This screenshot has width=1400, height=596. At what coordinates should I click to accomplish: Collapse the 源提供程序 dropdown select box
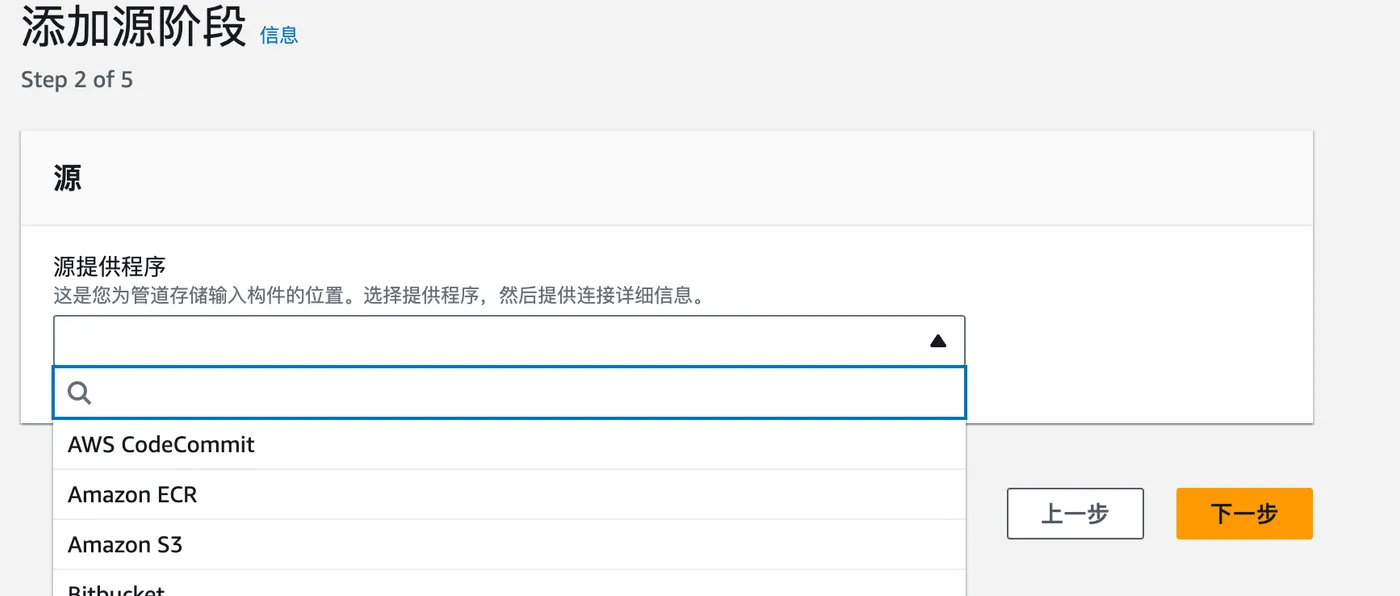tap(500, 341)
